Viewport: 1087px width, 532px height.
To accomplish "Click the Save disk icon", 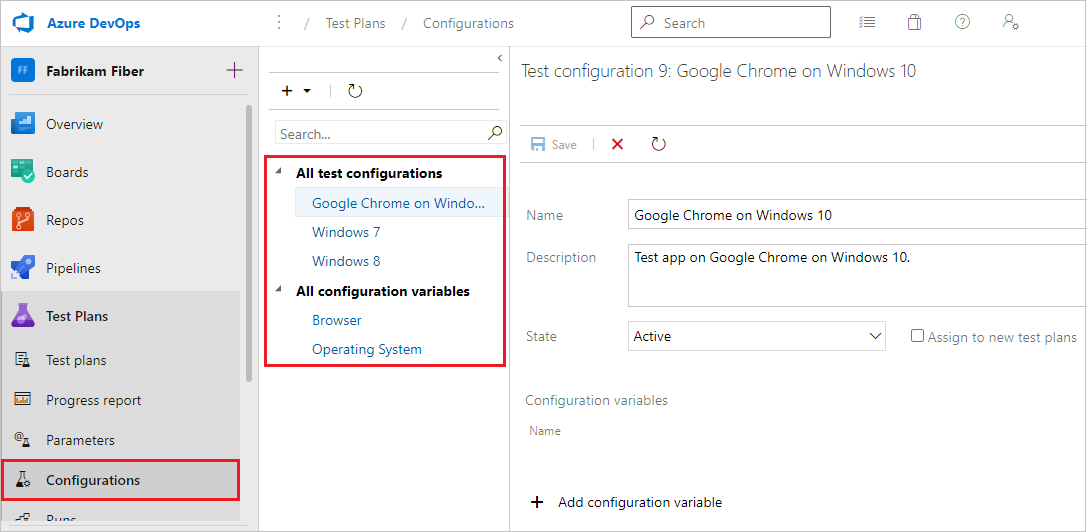I will coord(539,144).
